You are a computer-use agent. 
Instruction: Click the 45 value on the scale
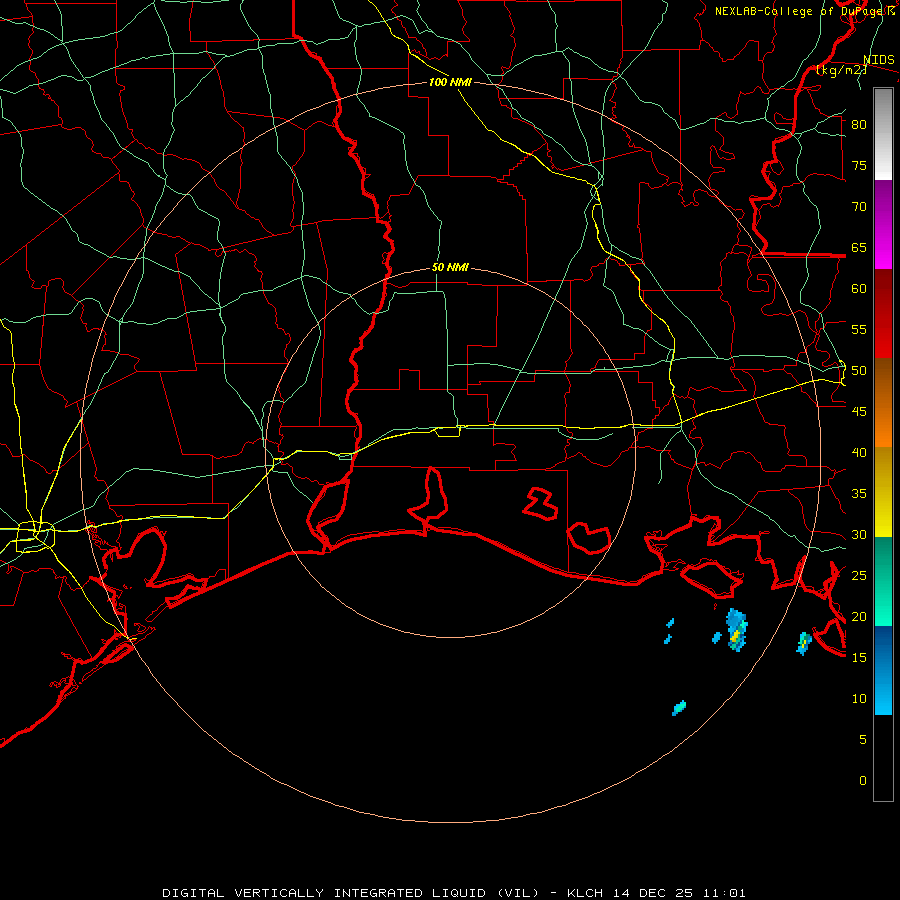(859, 412)
